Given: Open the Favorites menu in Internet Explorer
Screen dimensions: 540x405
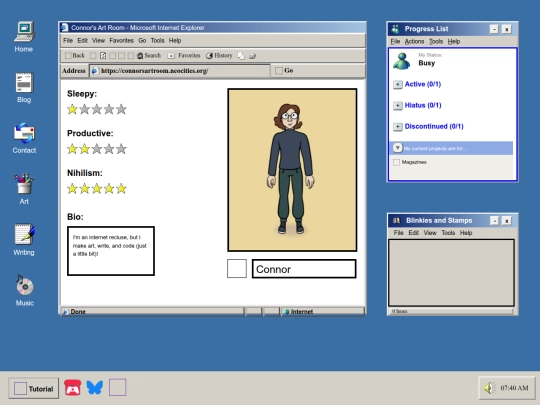Looking at the screenshot, I should (121, 41).
